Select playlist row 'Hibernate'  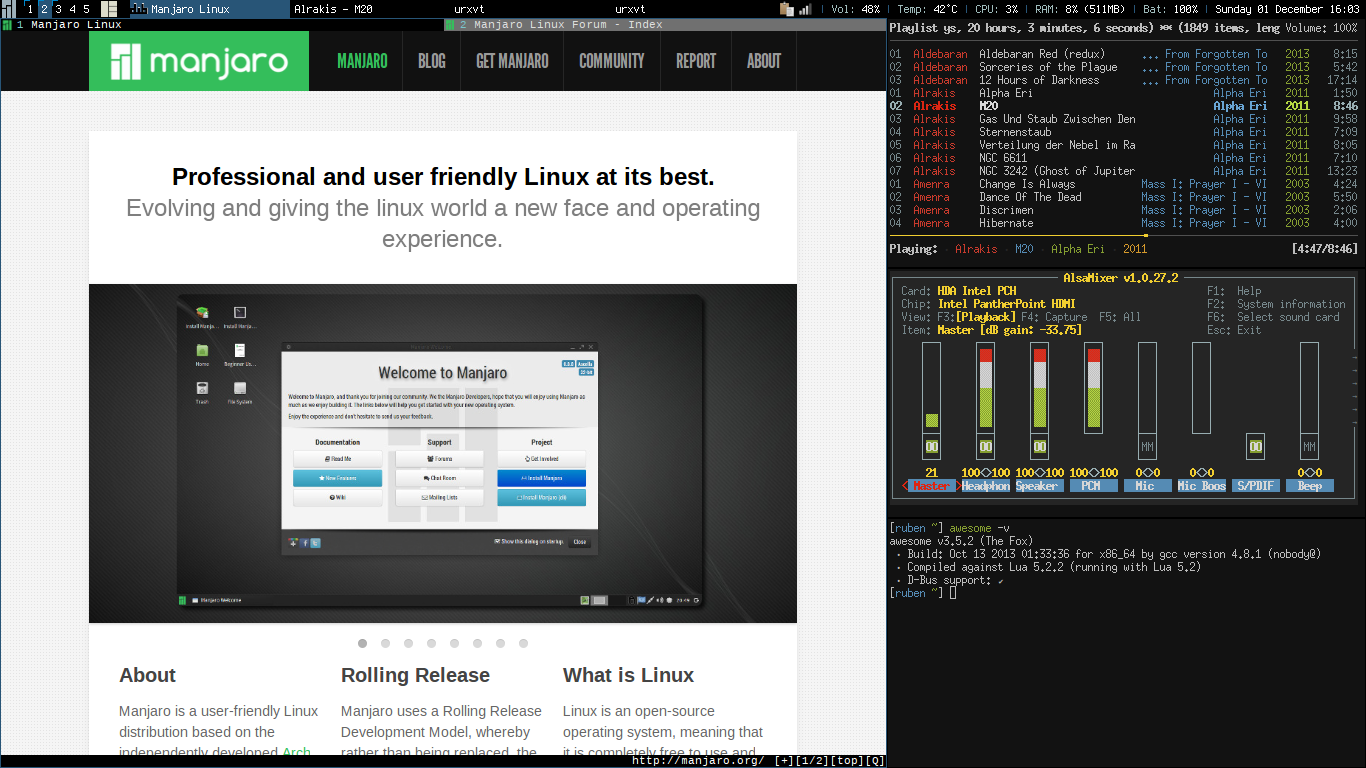[x=1124, y=223]
